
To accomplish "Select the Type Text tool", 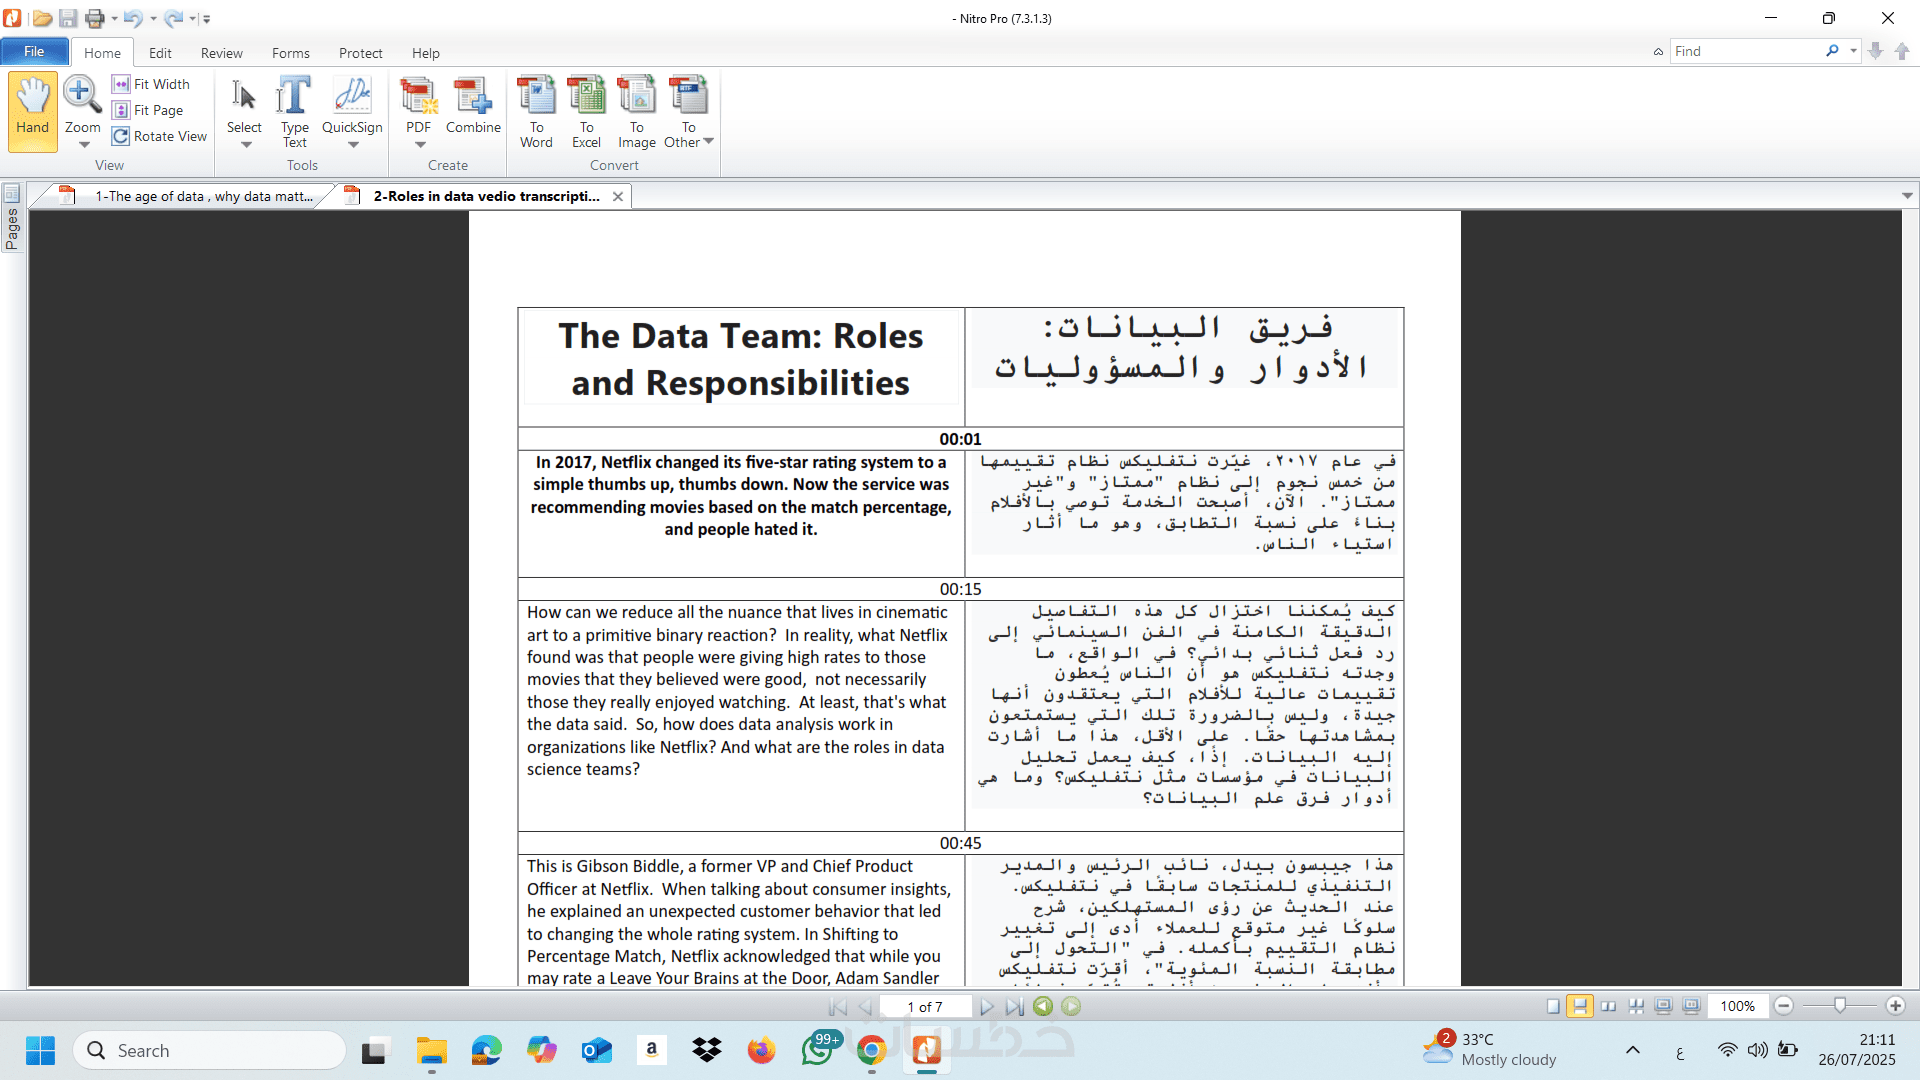I will tap(294, 105).
